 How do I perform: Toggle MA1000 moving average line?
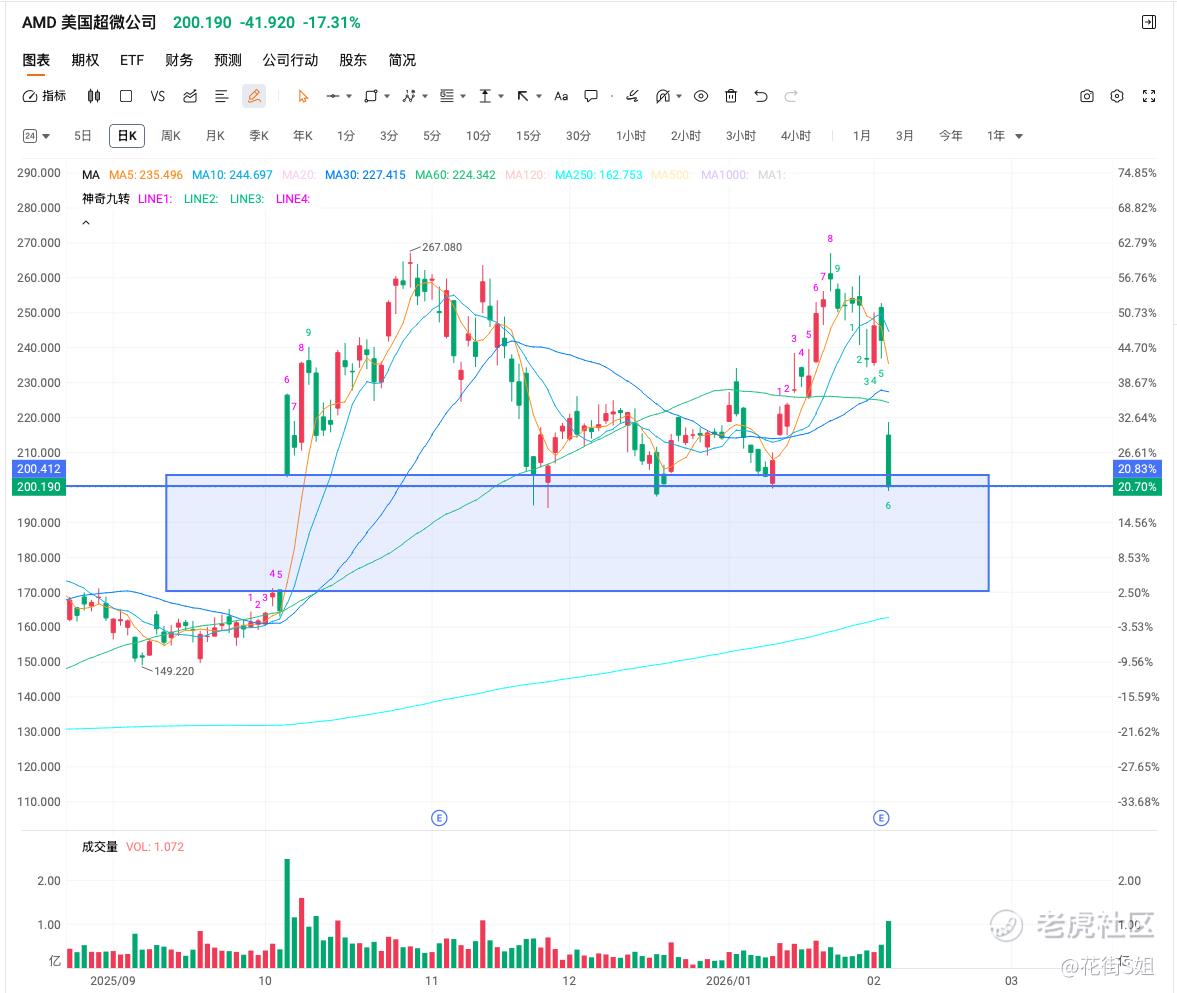point(724,175)
